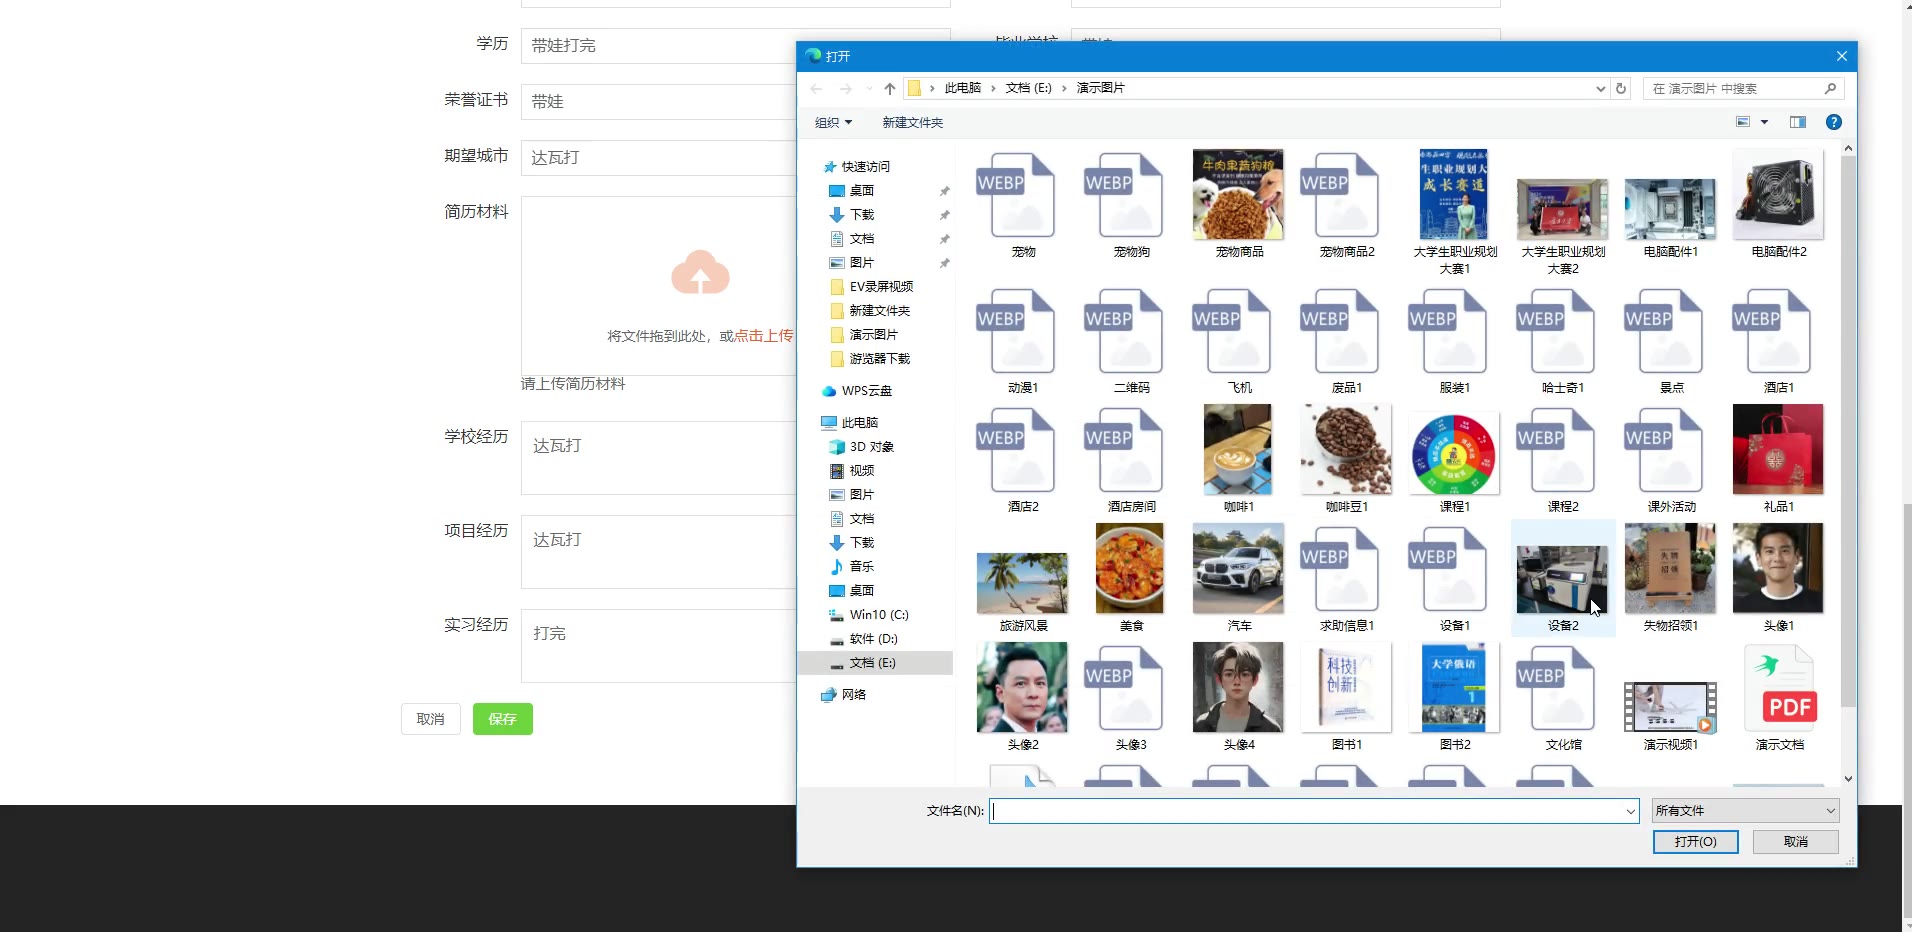Close the 打开 file dialog
Screen dimensions: 1912x932
[1841, 56]
